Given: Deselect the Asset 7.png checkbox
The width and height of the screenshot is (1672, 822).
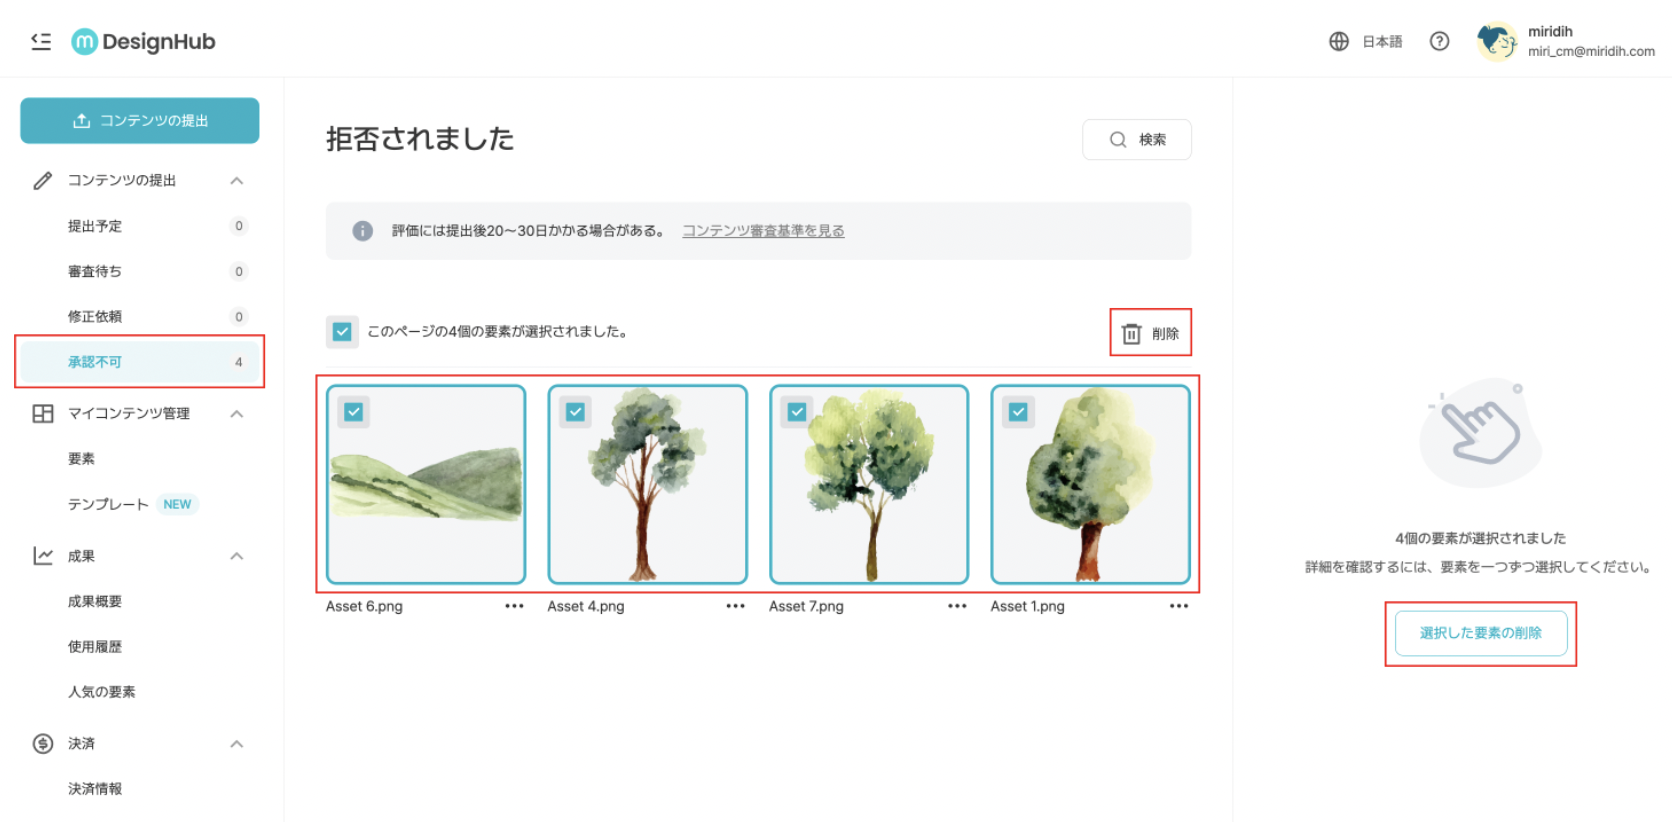Looking at the screenshot, I should 797,412.
